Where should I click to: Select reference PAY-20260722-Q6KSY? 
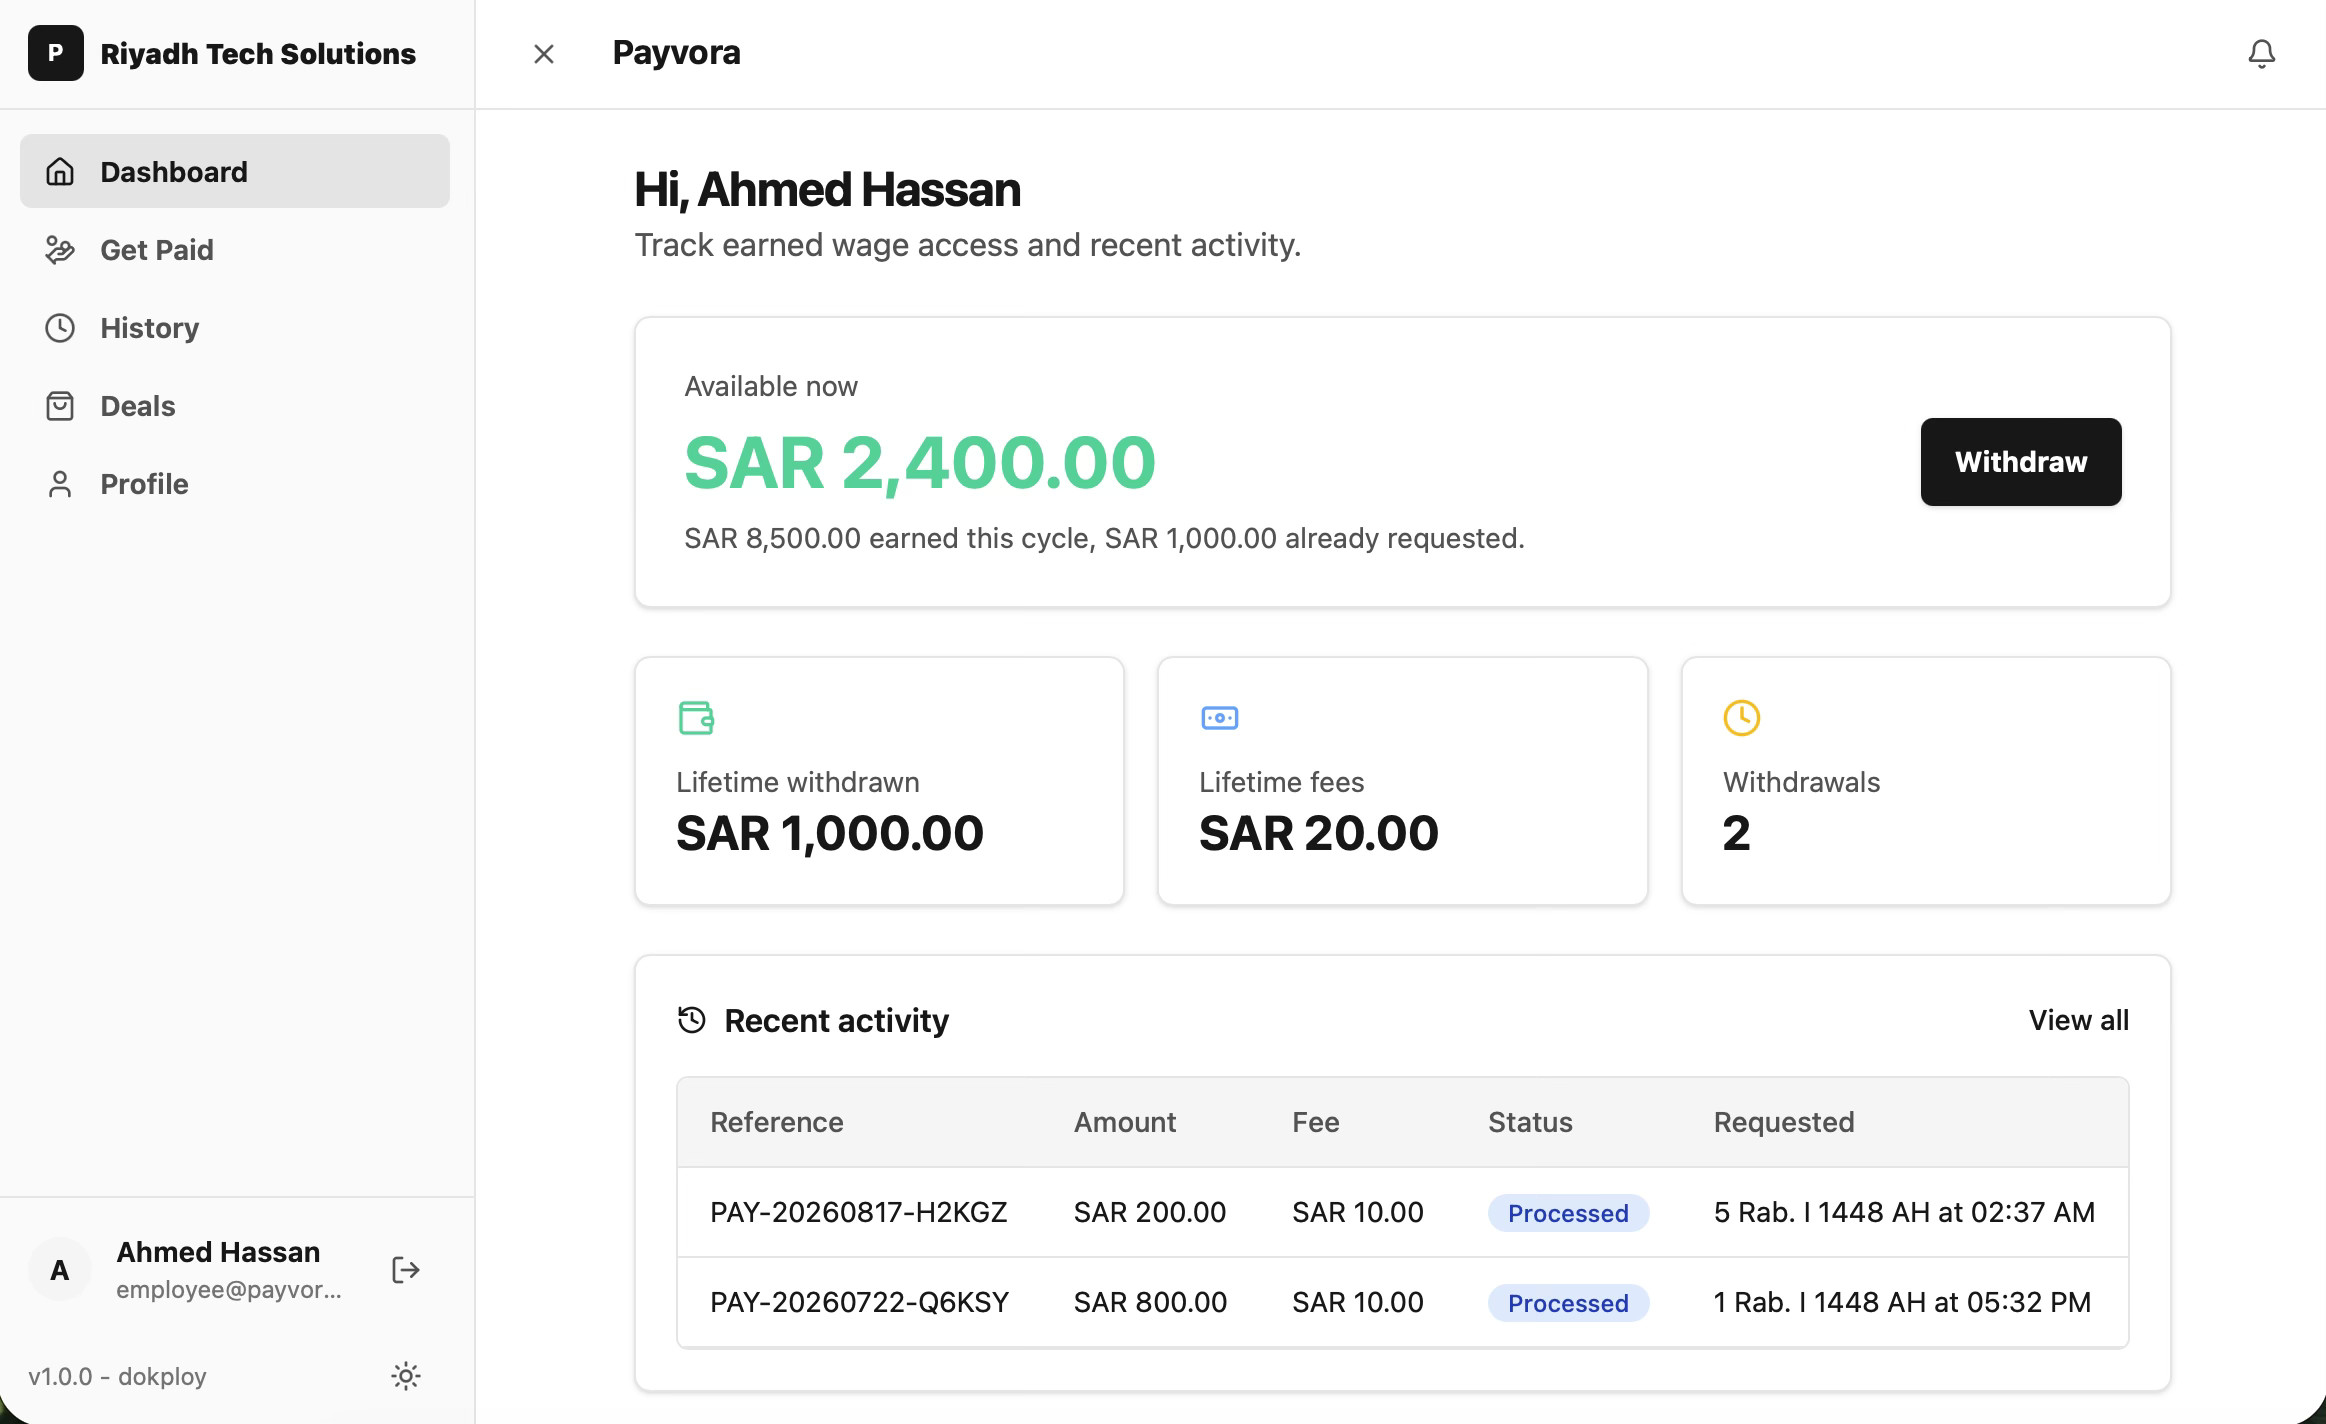pos(859,1301)
